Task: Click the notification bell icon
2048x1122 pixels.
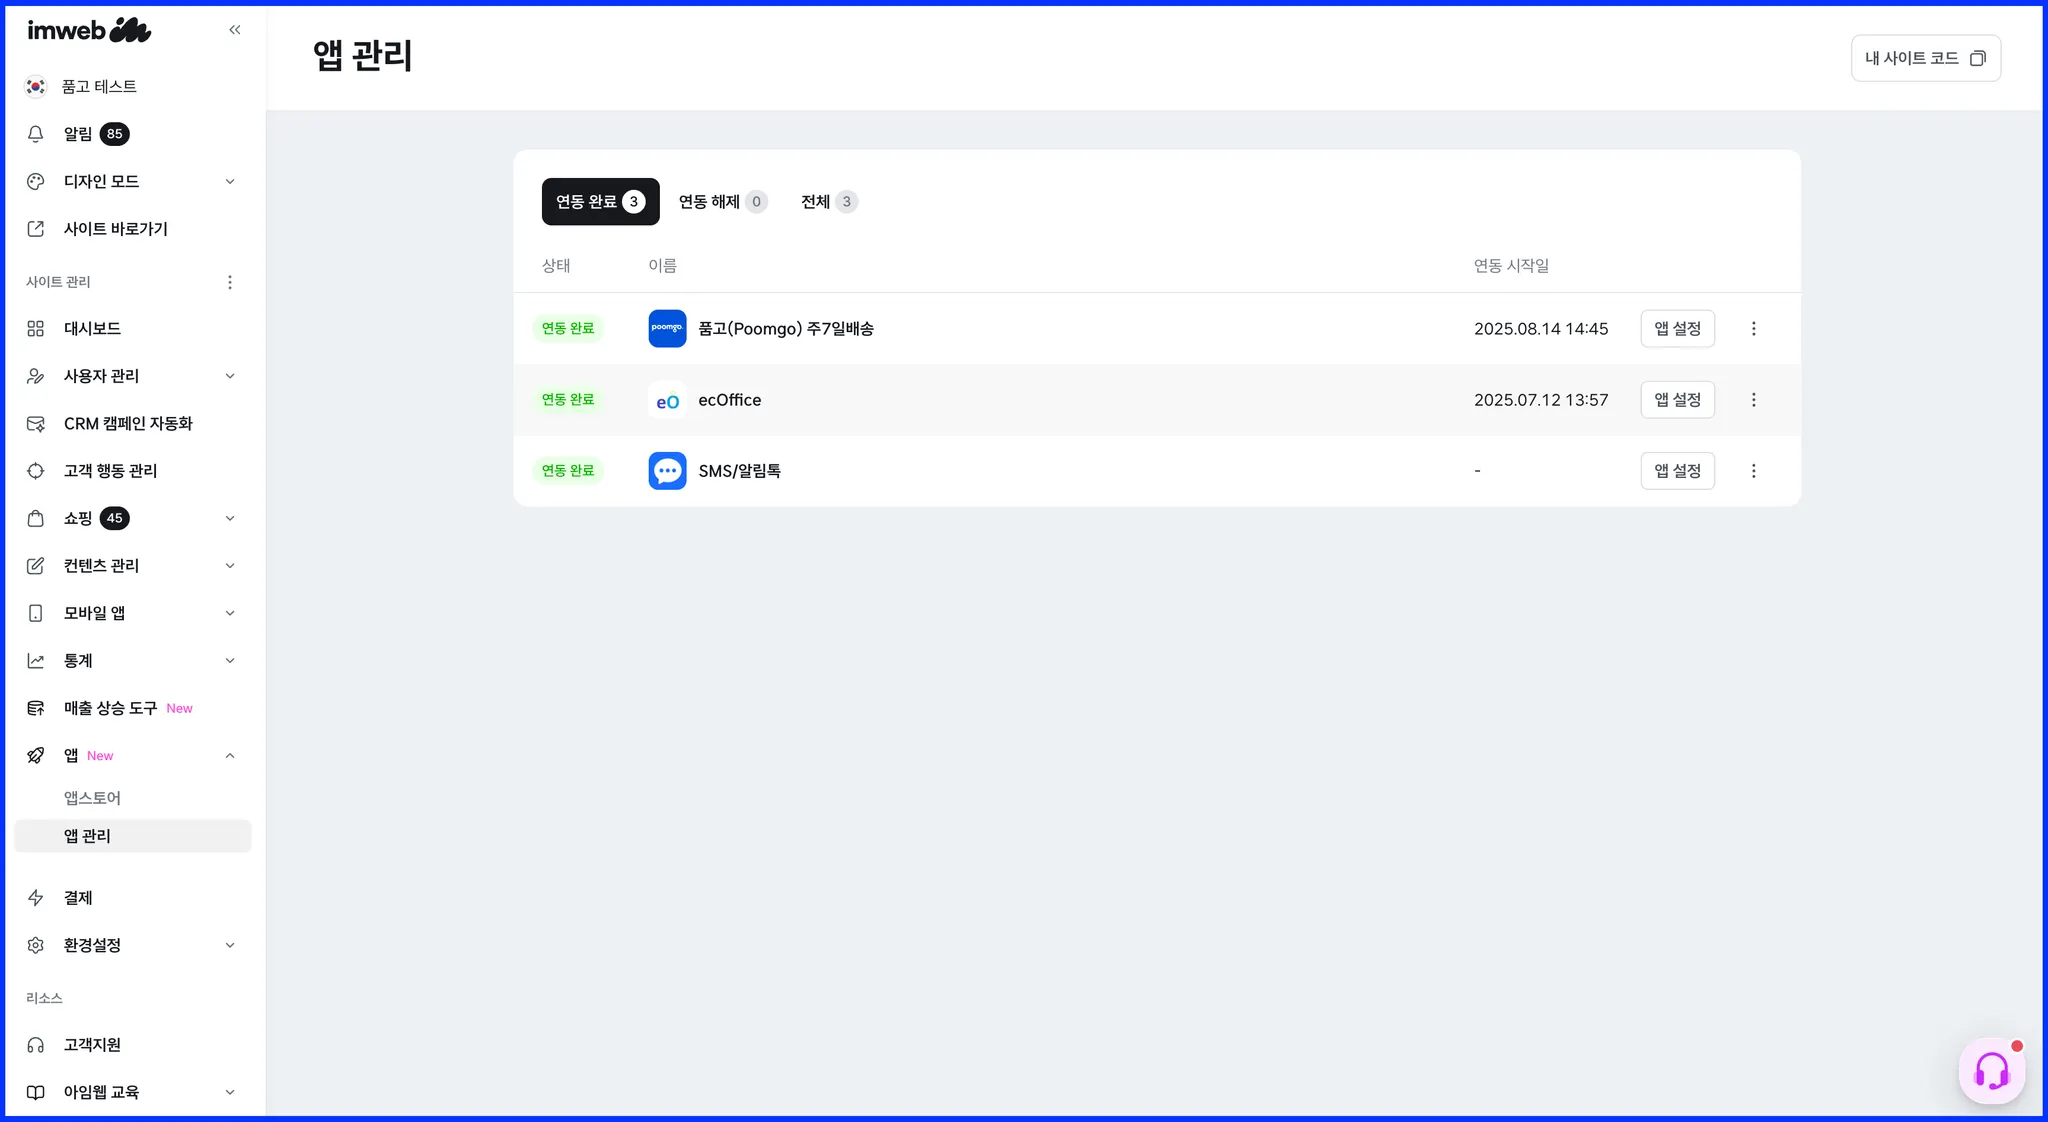Action: (x=36, y=134)
